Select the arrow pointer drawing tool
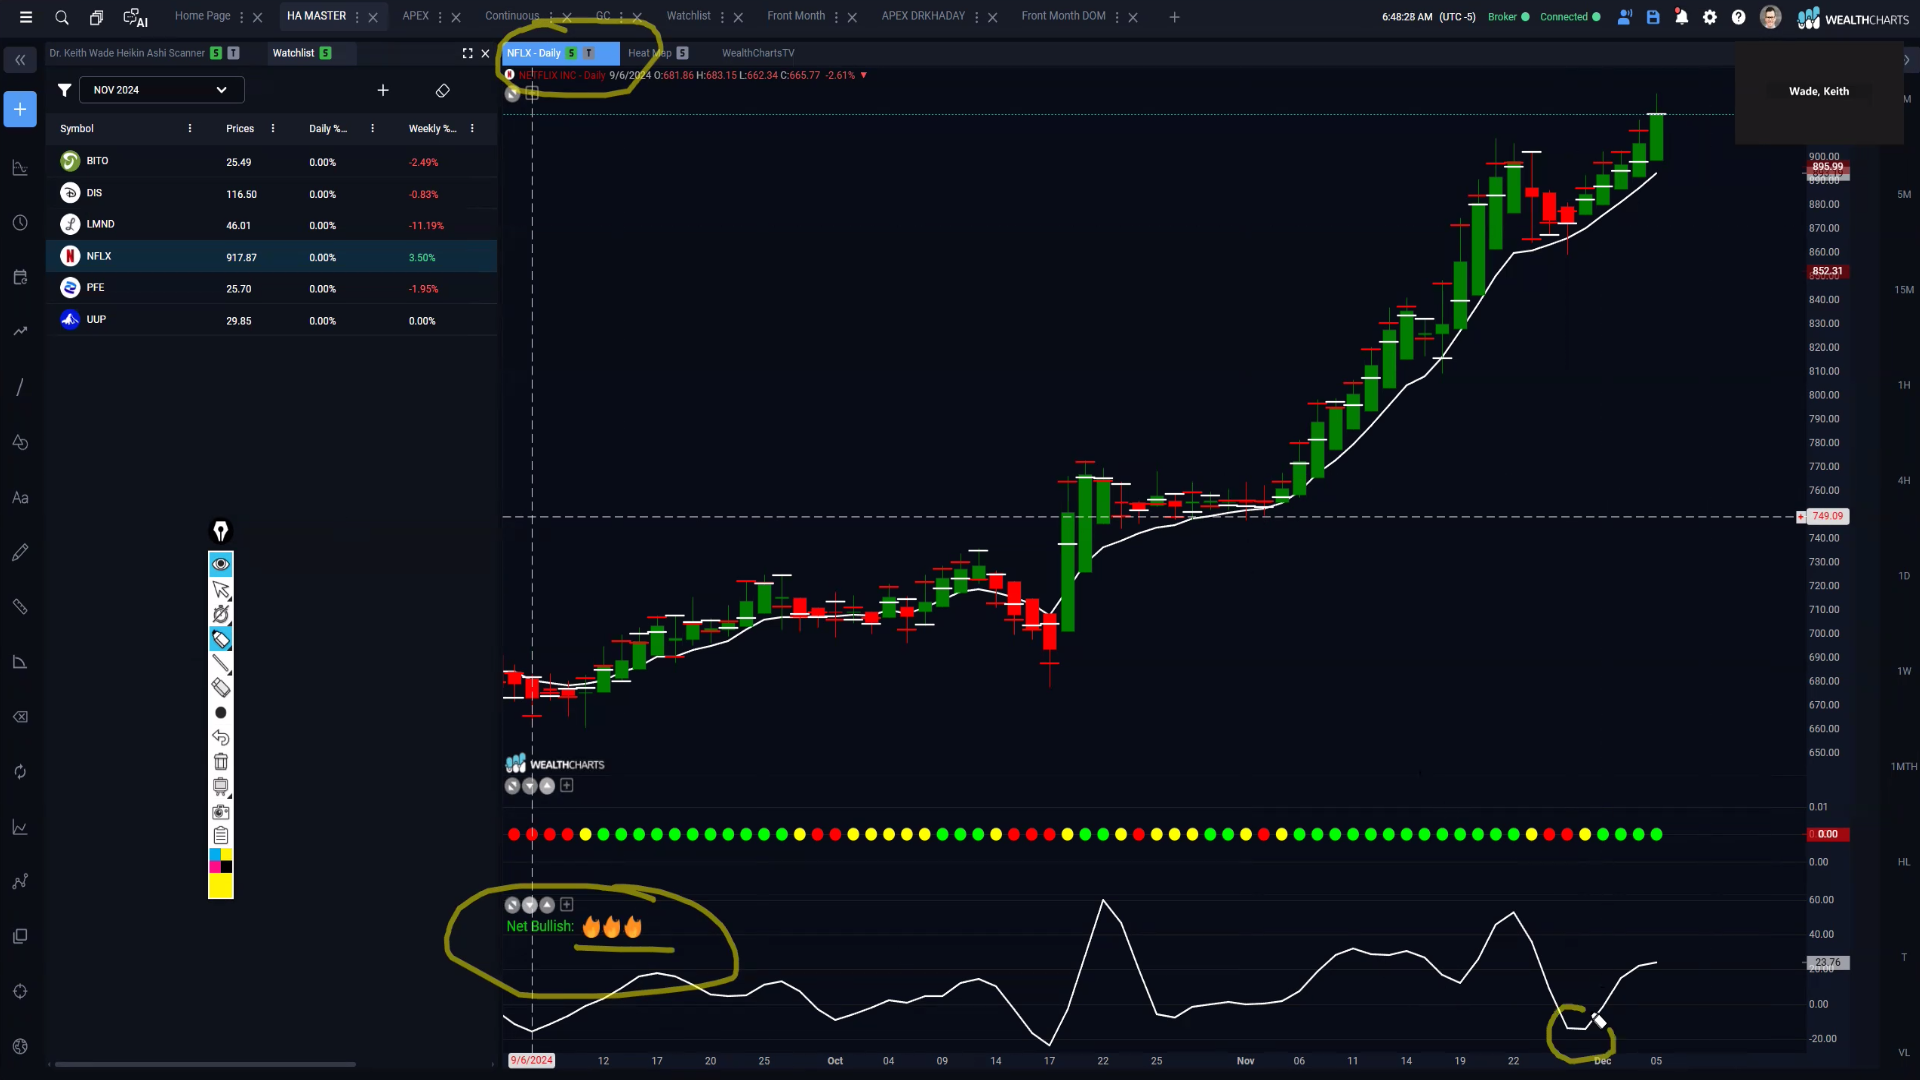This screenshot has height=1080, width=1920. click(x=221, y=589)
